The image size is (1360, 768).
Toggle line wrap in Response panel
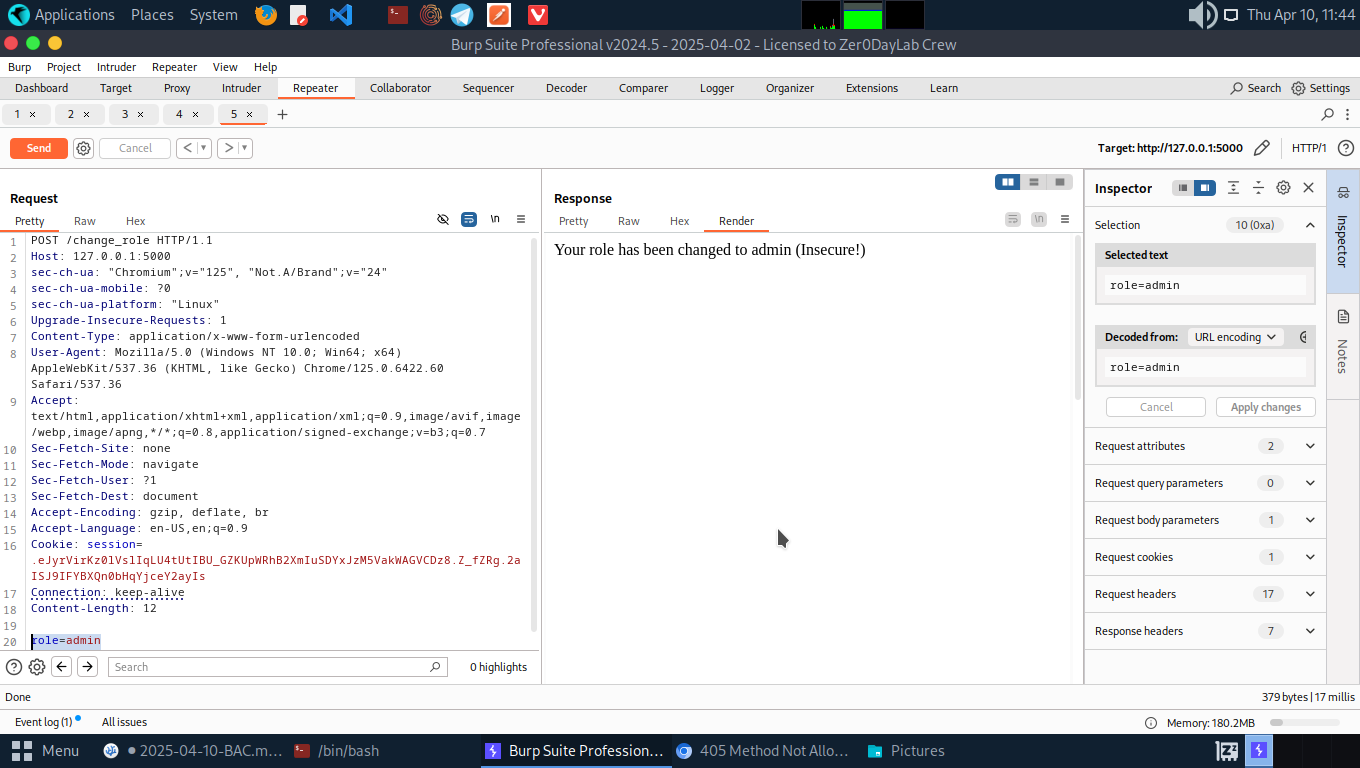click(1013, 219)
